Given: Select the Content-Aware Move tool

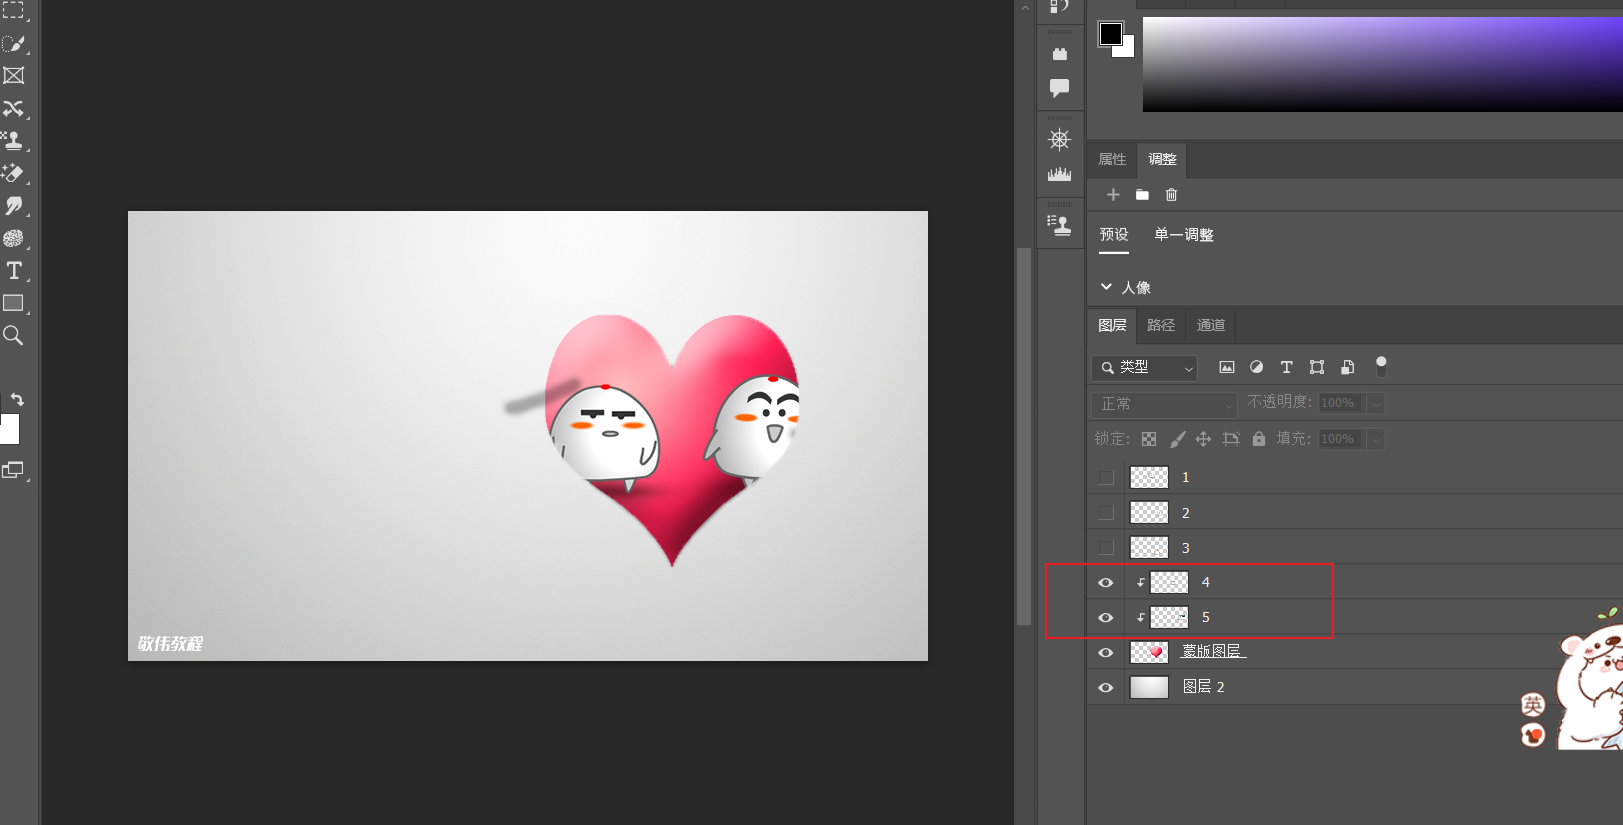Looking at the screenshot, I should 13,108.
